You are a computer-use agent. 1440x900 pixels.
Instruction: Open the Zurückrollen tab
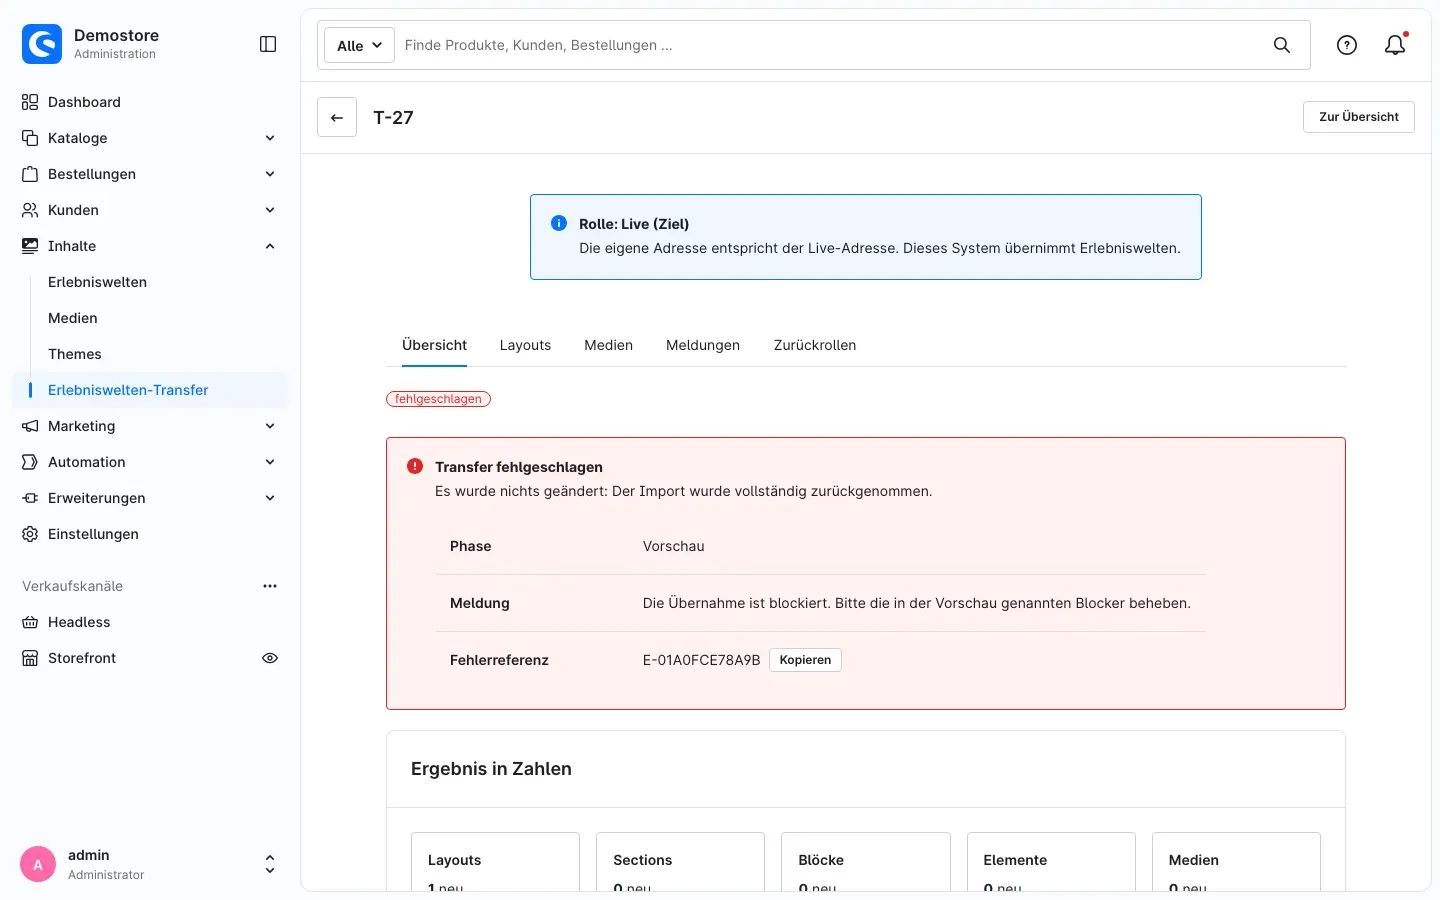coord(815,345)
